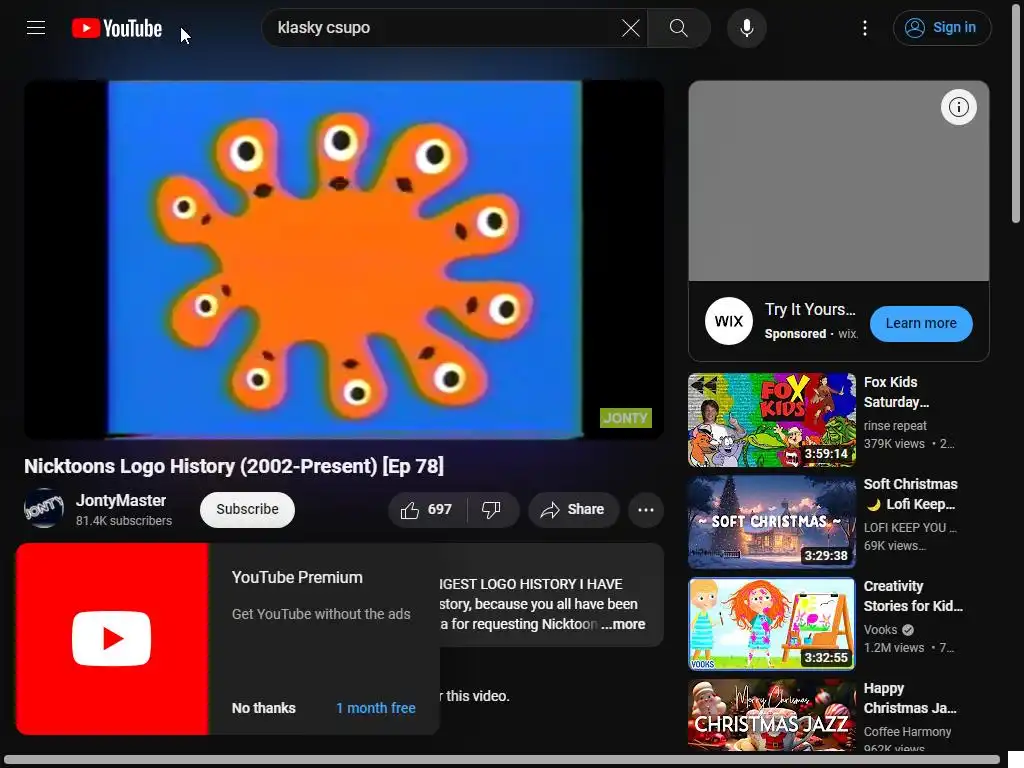This screenshot has width=1024, height=768.
Task: Dislike the video with thumbs down
Action: click(x=492, y=509)
